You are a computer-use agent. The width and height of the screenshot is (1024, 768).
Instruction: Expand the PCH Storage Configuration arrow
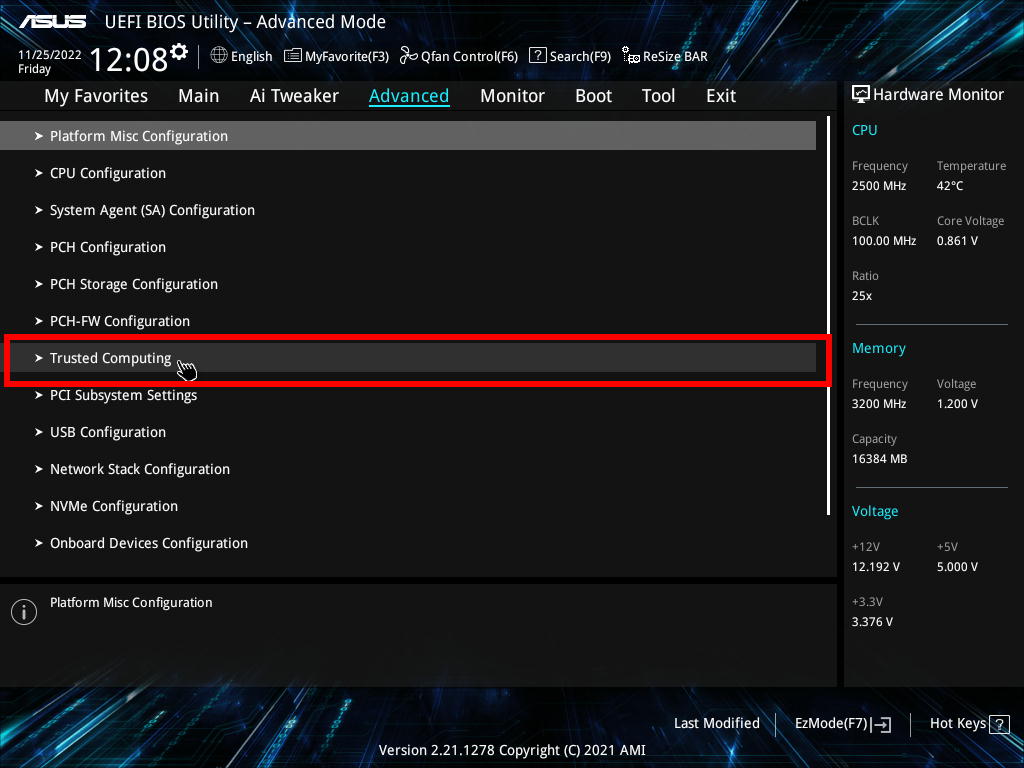pyautogui.click(x=39, y=284)
